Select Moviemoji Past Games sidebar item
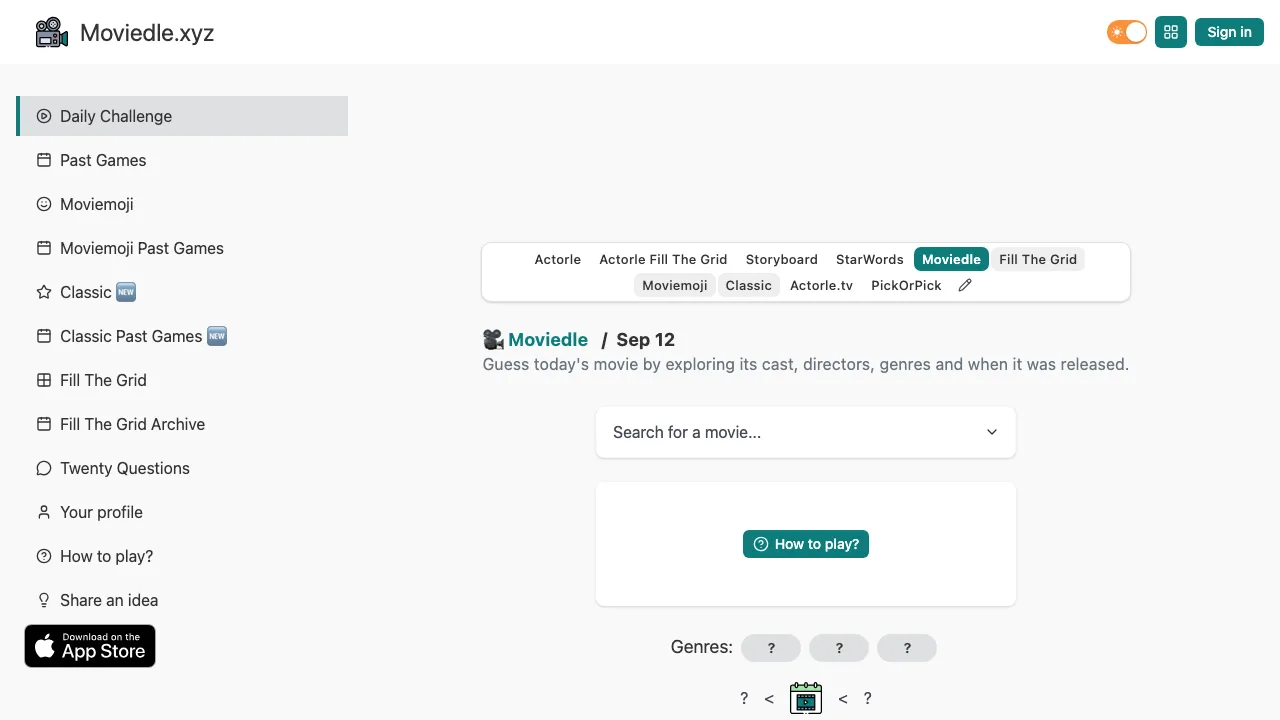Image resolution: width=1280 pixels, height=720 pixels. click(x=182, y=248)
